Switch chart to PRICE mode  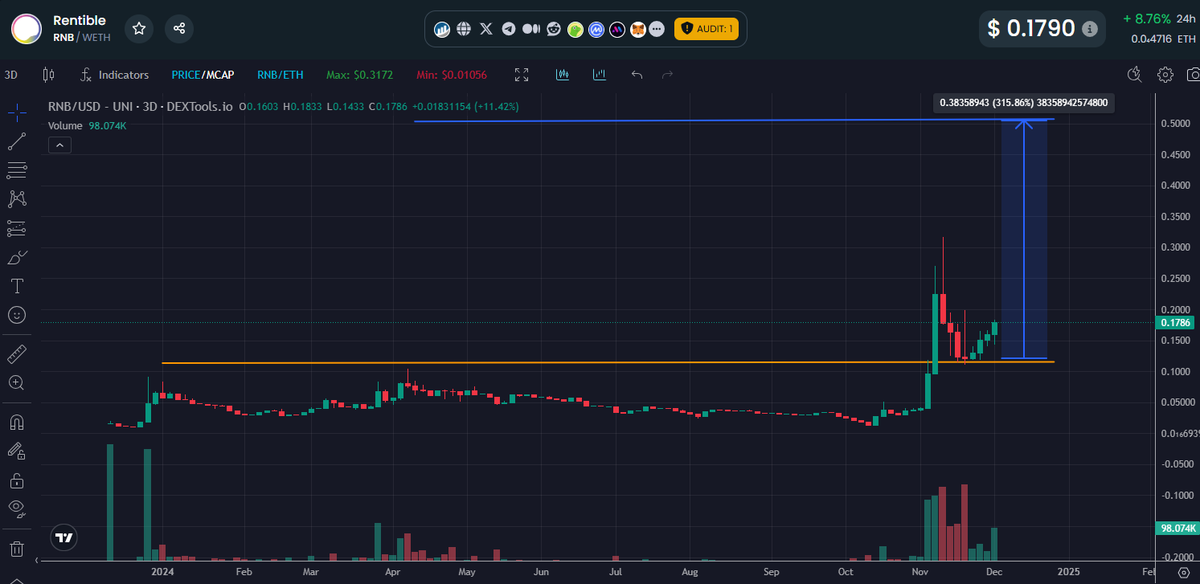pos(185,75)
